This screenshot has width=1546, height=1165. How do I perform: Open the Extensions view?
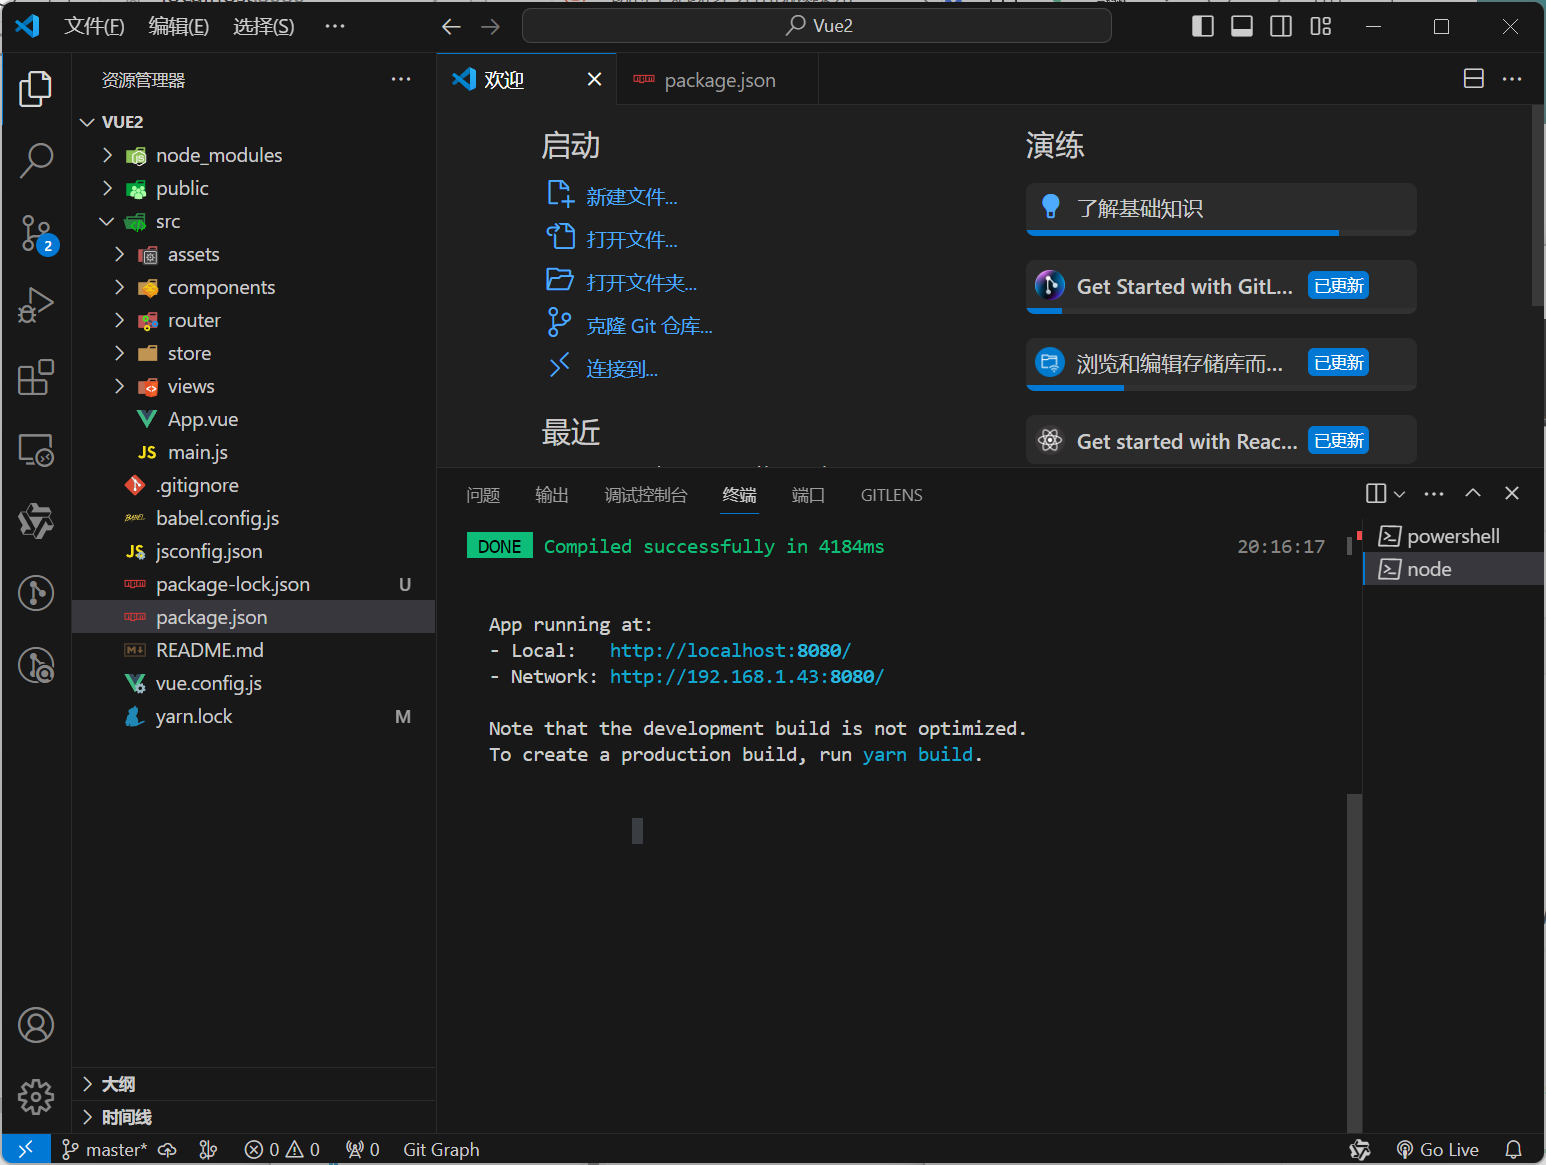[36, 378]
